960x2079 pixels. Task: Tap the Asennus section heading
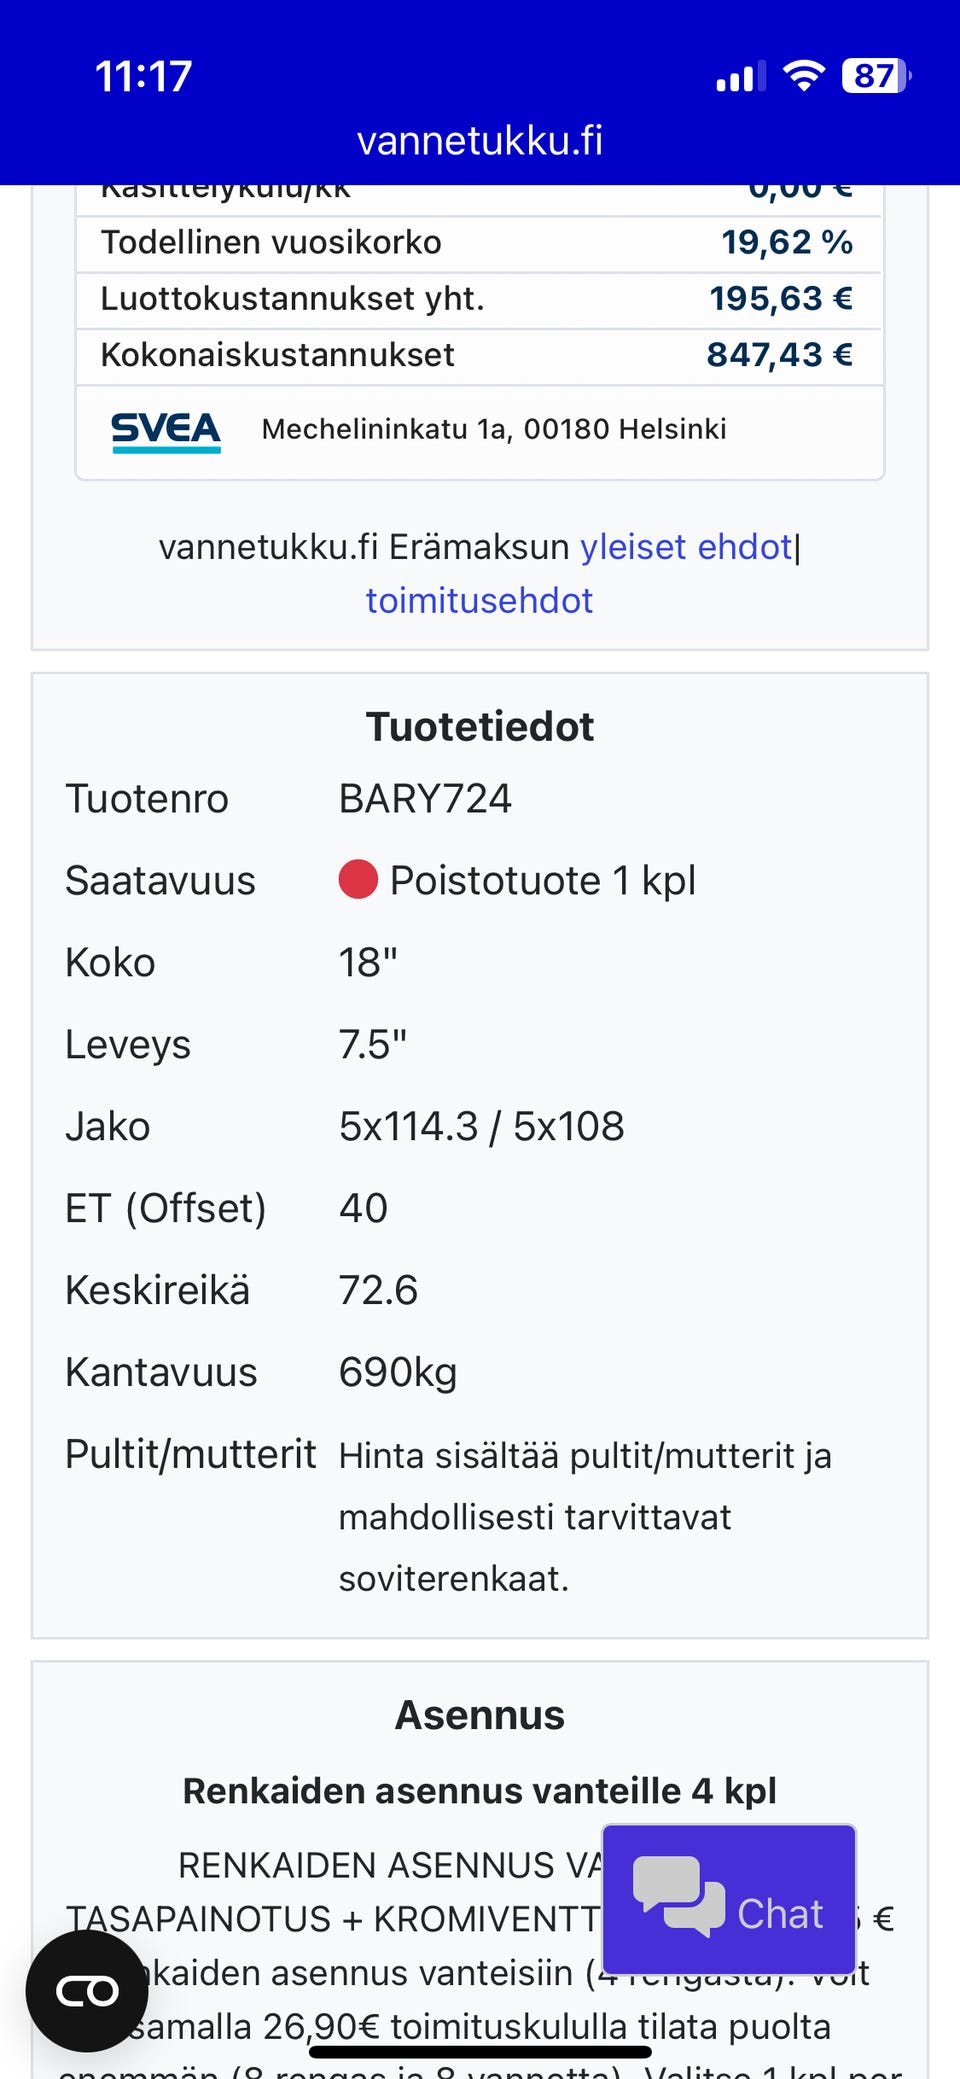[x=480, y=1715]
